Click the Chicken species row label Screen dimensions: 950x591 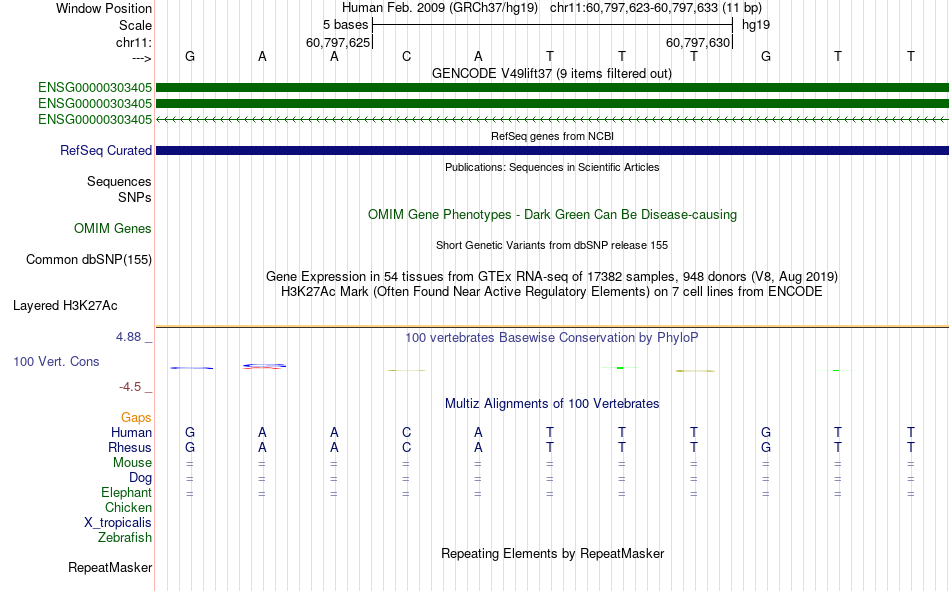128,507
